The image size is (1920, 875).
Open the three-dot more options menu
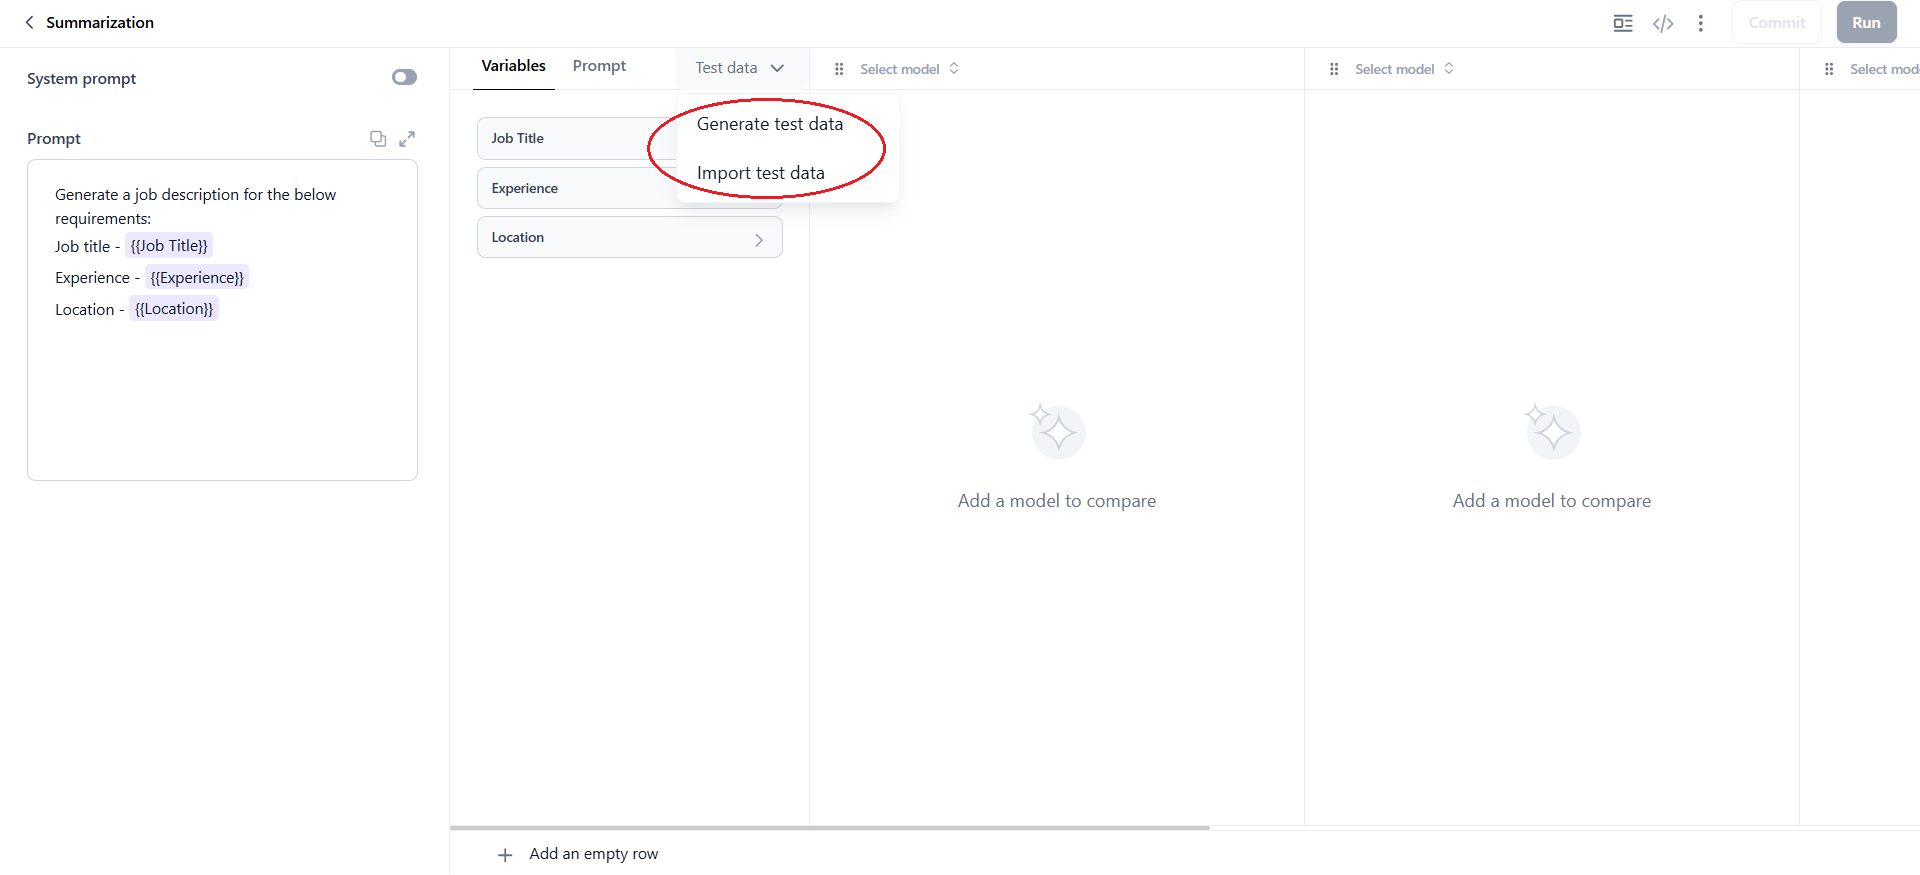click(1701, 23)
